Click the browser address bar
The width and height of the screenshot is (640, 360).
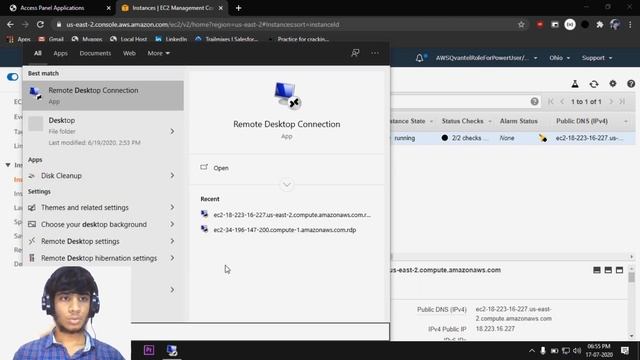click(x=286, y=24)
